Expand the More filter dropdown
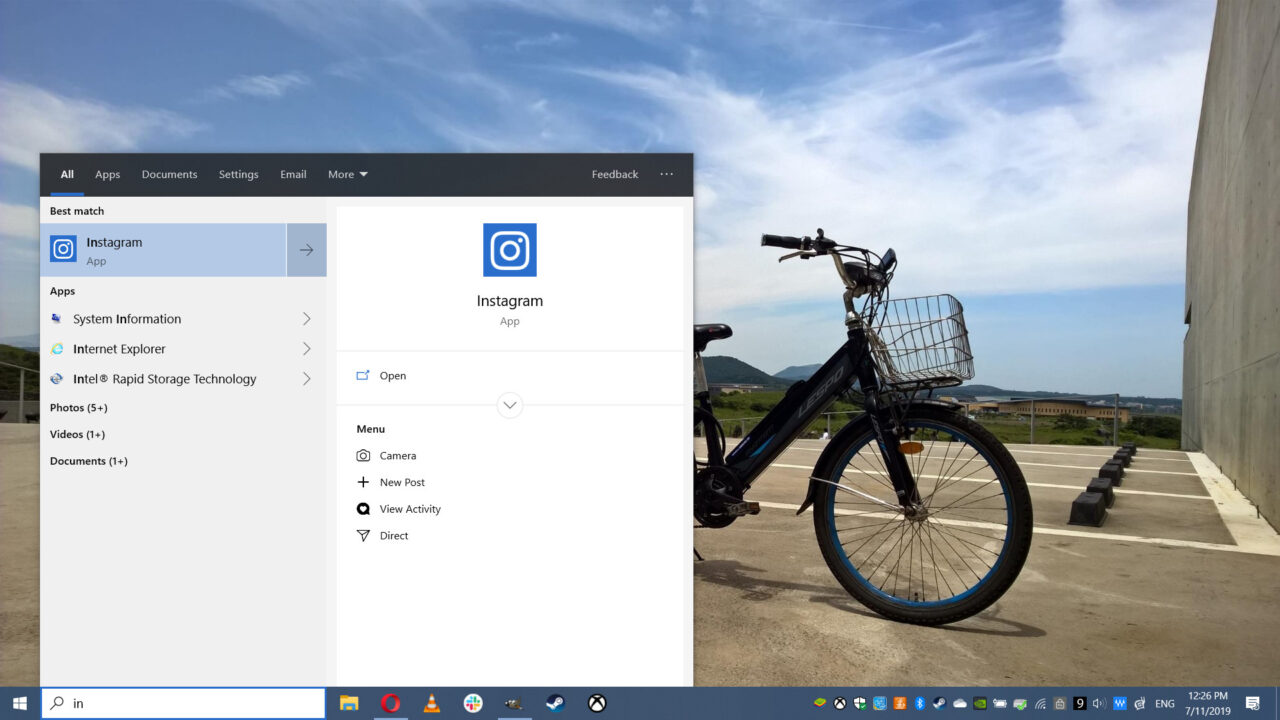The width and height of the screenshot is (1280, 720). point(347,174)
